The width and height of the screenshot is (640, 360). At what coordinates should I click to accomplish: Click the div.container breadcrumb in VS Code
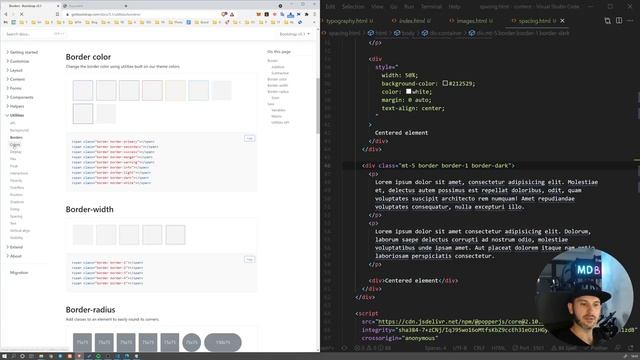tap(442, 33)
